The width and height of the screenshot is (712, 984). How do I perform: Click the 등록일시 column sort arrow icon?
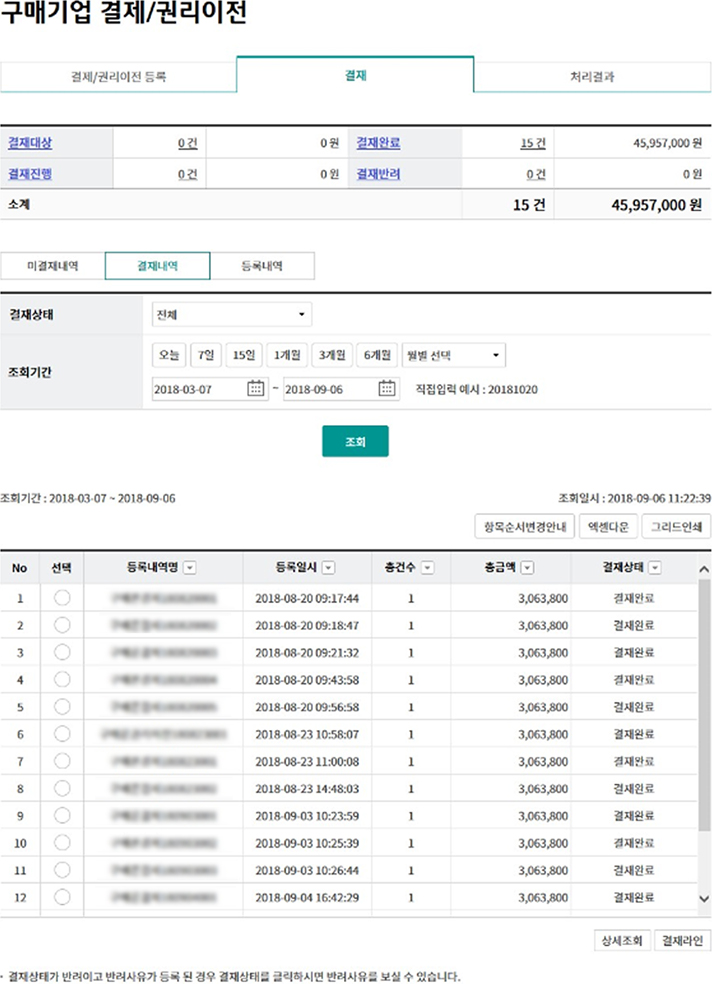[328, 568]
